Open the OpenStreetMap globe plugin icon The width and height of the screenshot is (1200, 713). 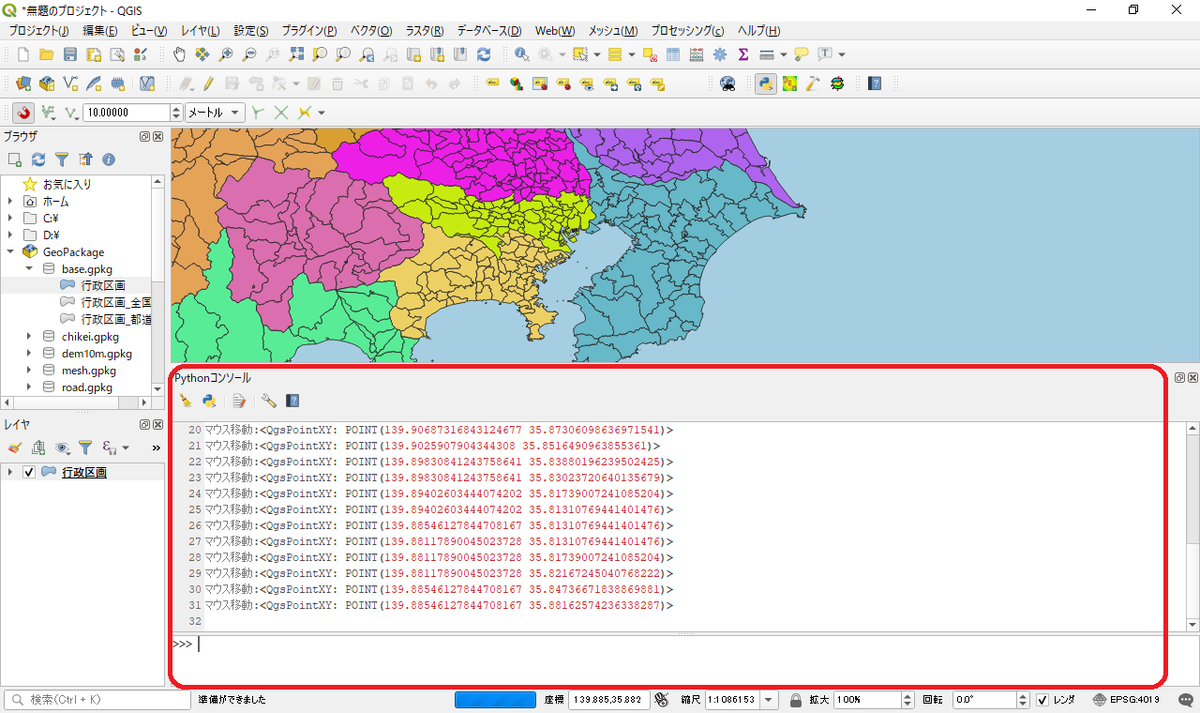click(728, 84)
